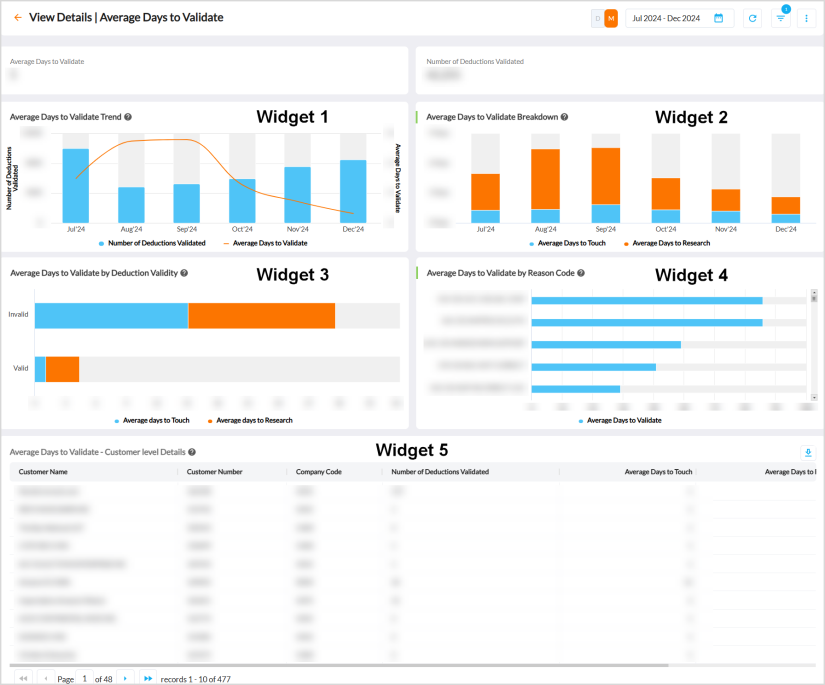The width and height of the screenshot is (825, 685).
Task: Download the customer level details table
Action: click(x=808, y=452)
